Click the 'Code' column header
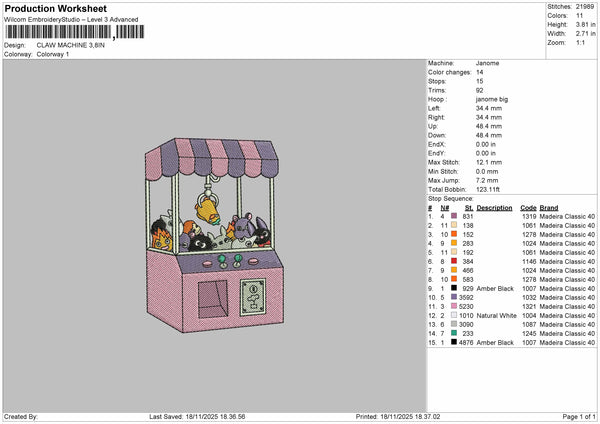The width and height of the screenshot is (600, 424). [x=528, y=208]
